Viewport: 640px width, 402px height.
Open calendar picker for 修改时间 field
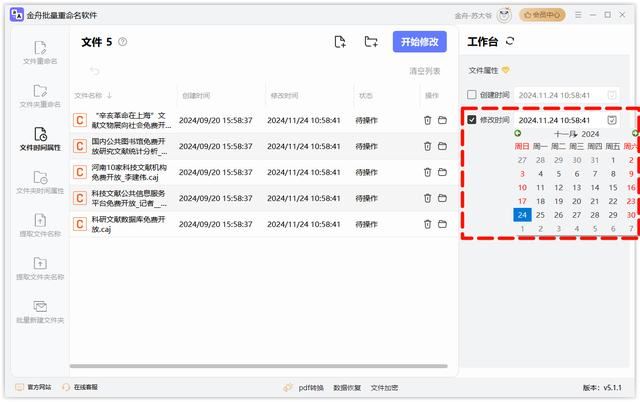click(612, 120)
